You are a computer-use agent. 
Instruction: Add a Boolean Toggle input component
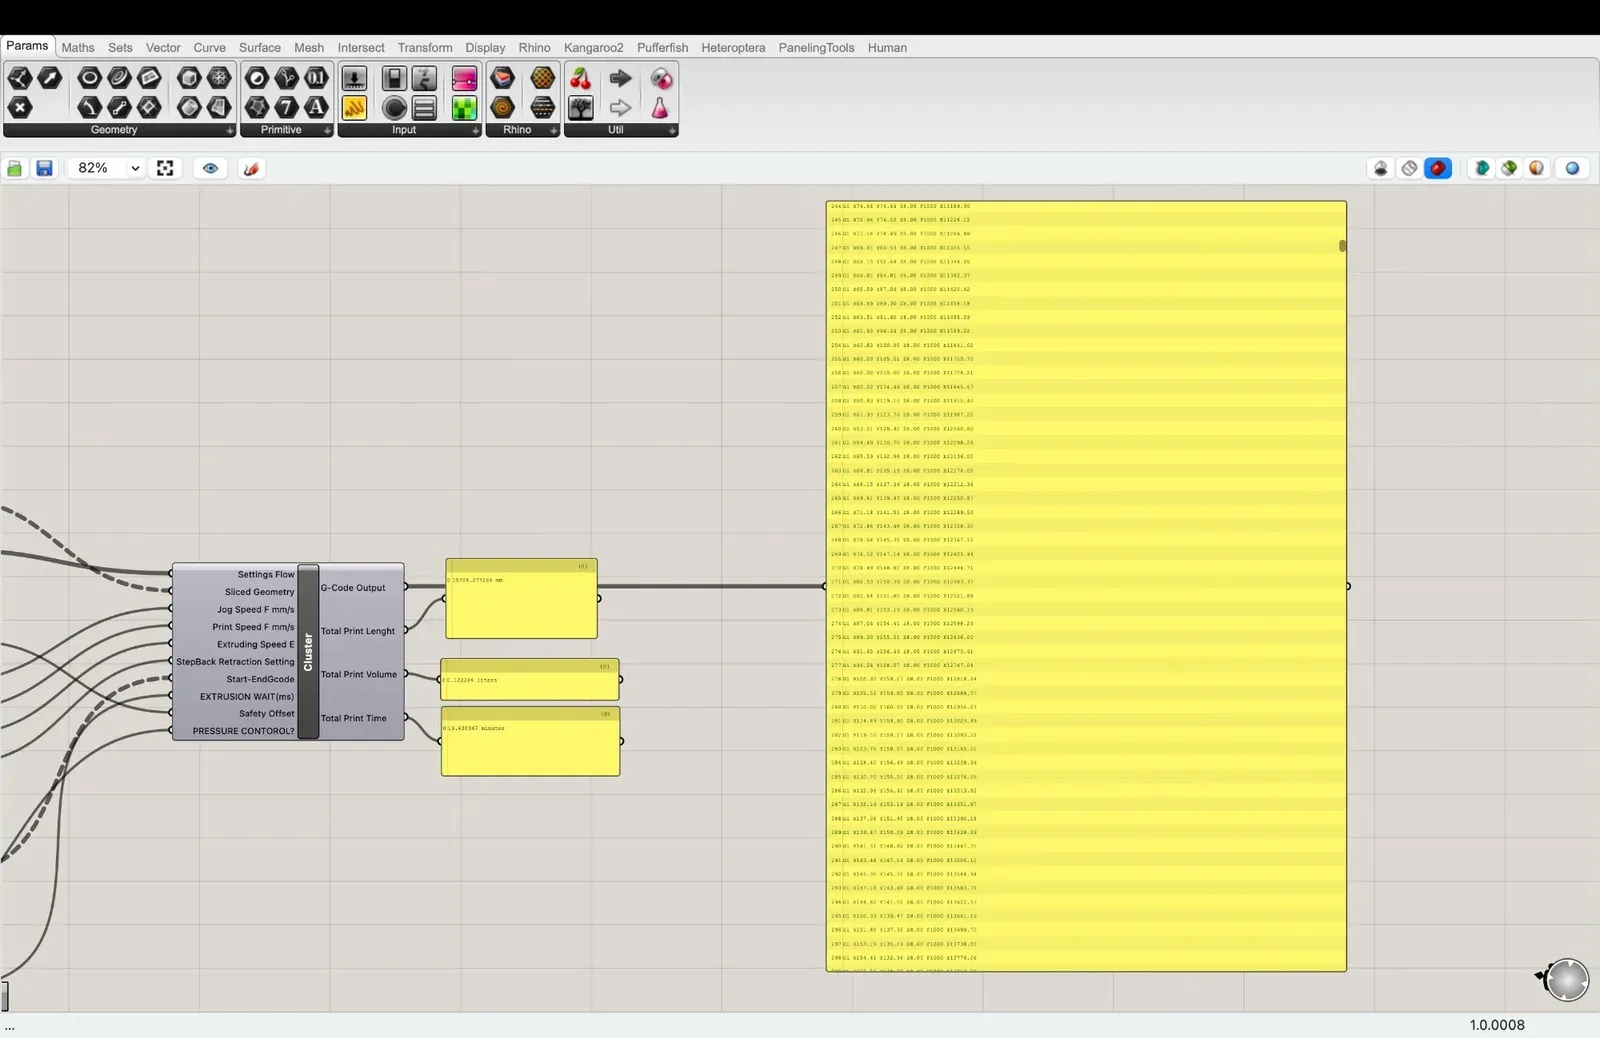point(395,78)
